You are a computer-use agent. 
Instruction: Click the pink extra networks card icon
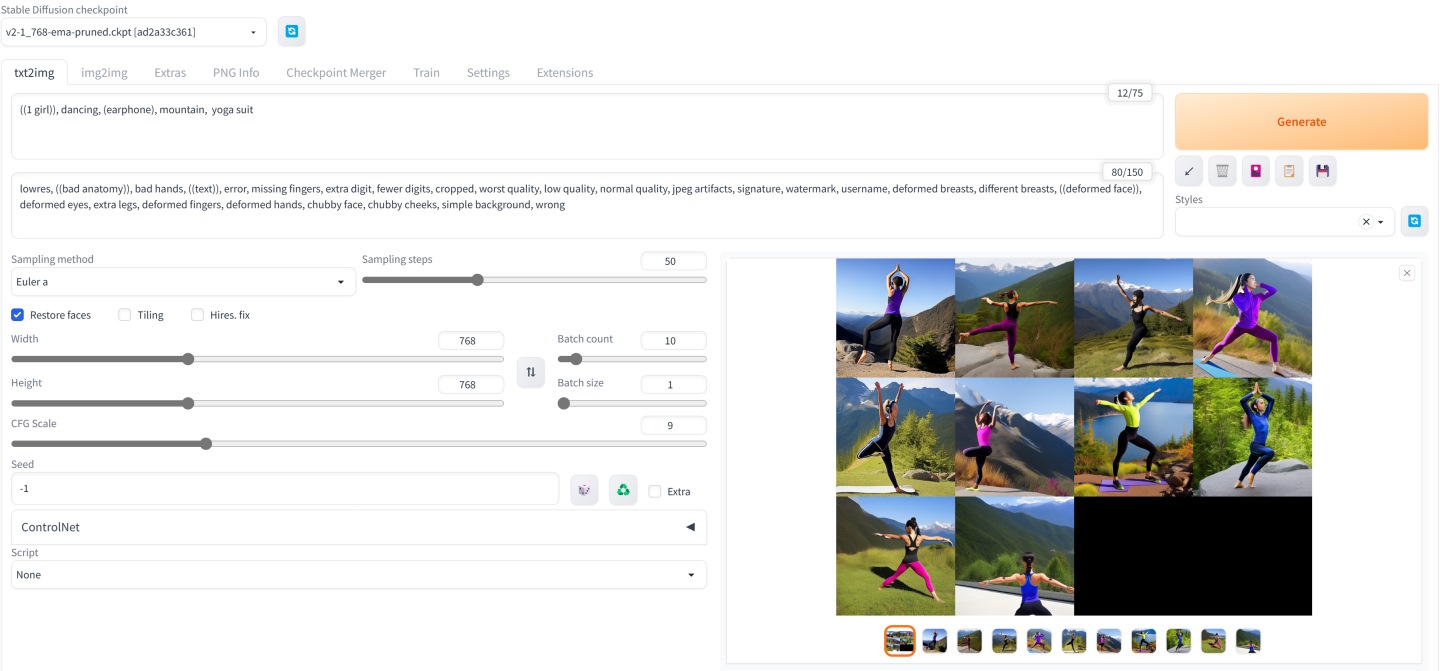[x=1256, y=171]
